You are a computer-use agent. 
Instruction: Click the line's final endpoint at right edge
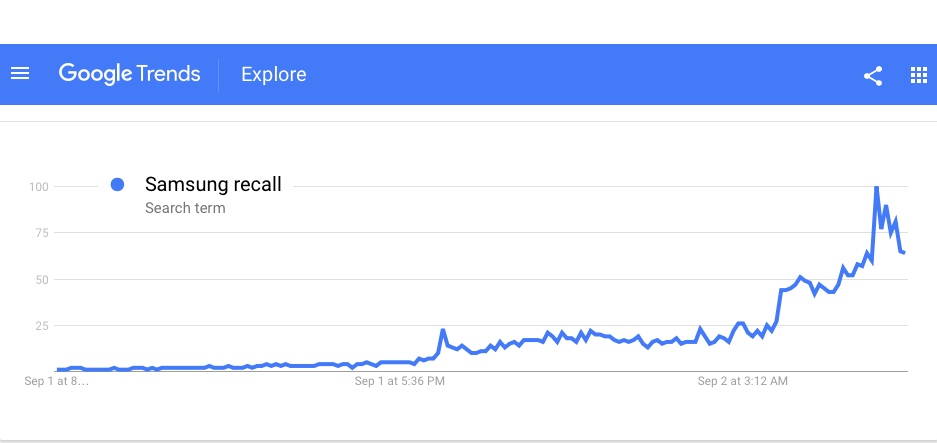point(905,252)
